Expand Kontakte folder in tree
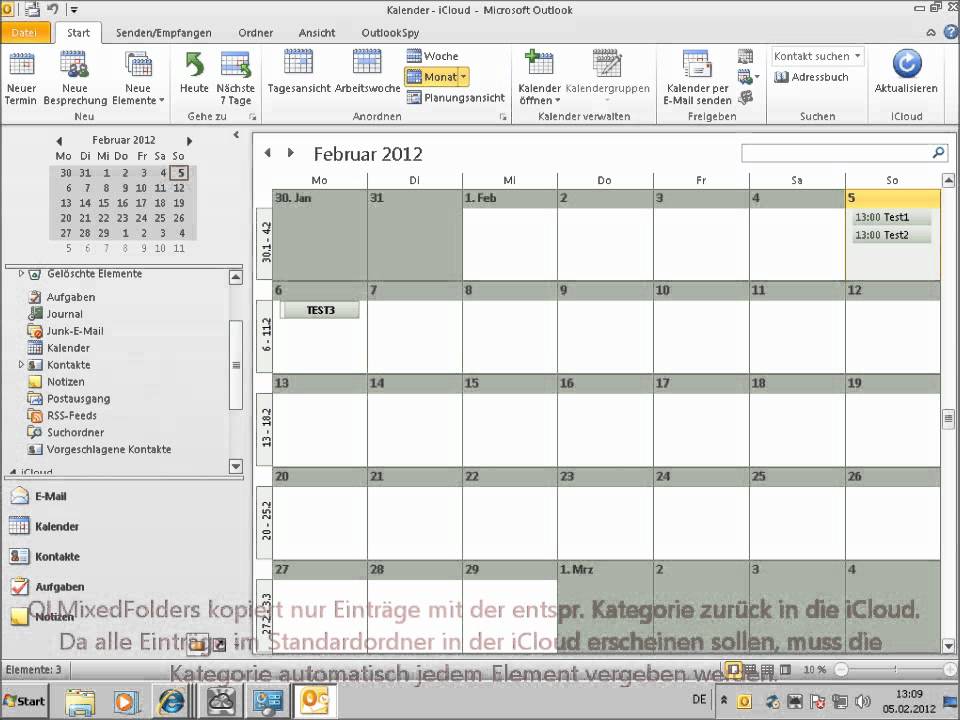 coord(21,364)
